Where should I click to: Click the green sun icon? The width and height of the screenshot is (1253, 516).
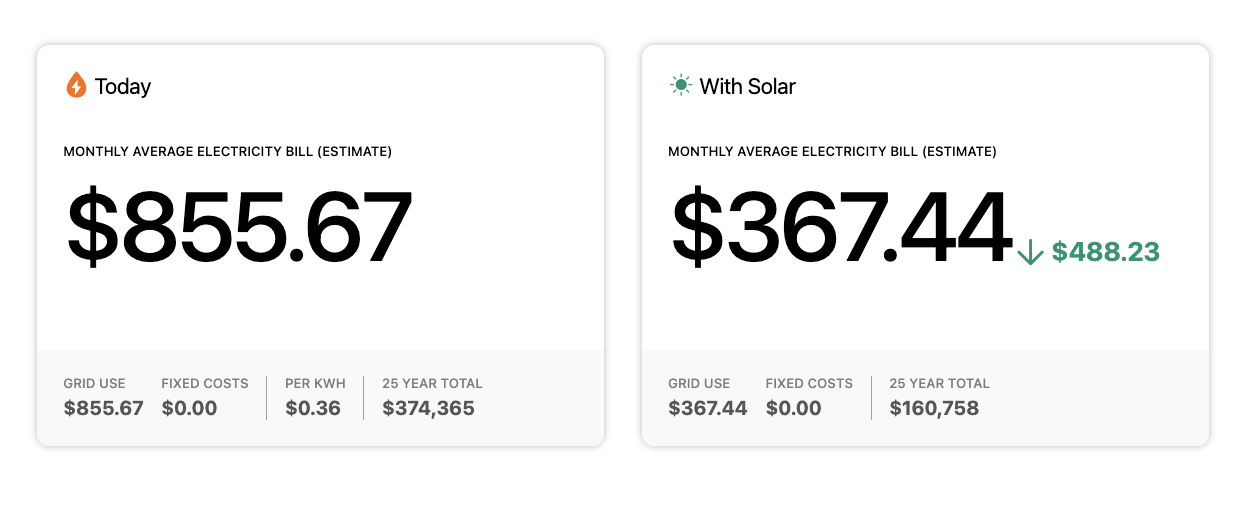point(681,86)
